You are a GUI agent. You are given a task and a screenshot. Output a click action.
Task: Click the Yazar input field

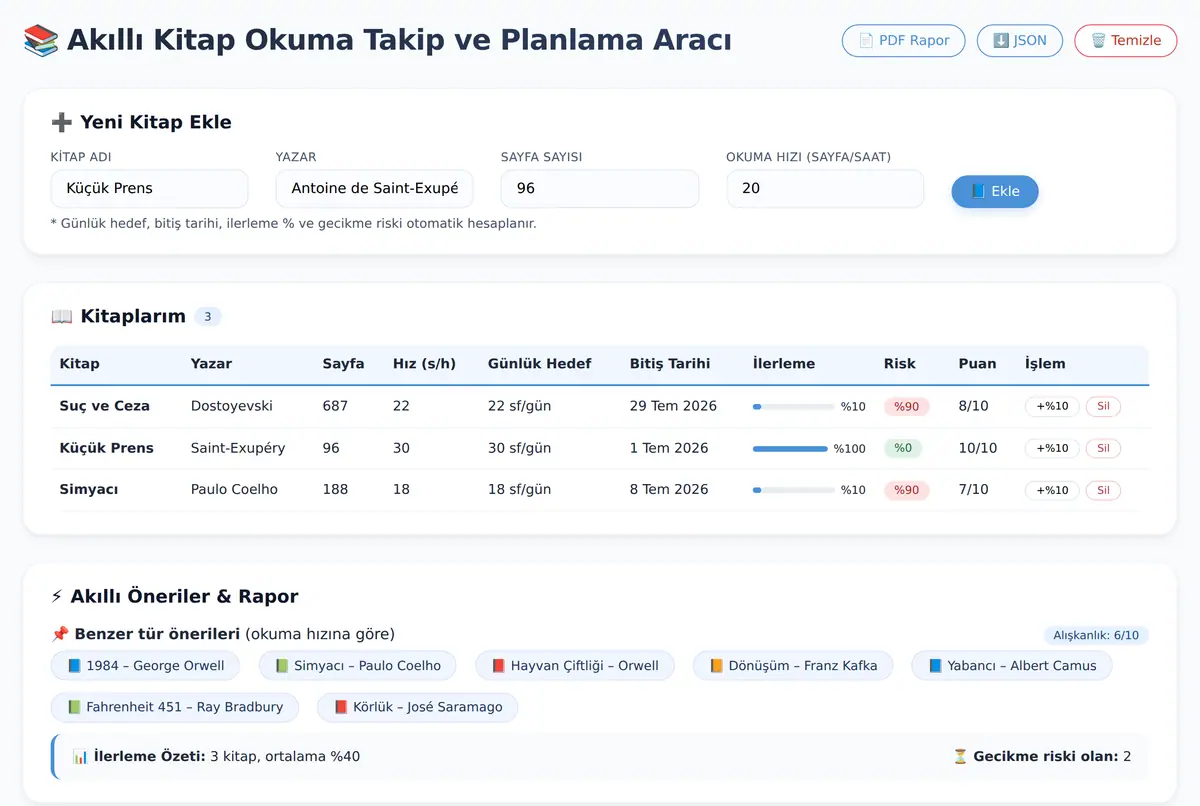[x=374, y=188]
